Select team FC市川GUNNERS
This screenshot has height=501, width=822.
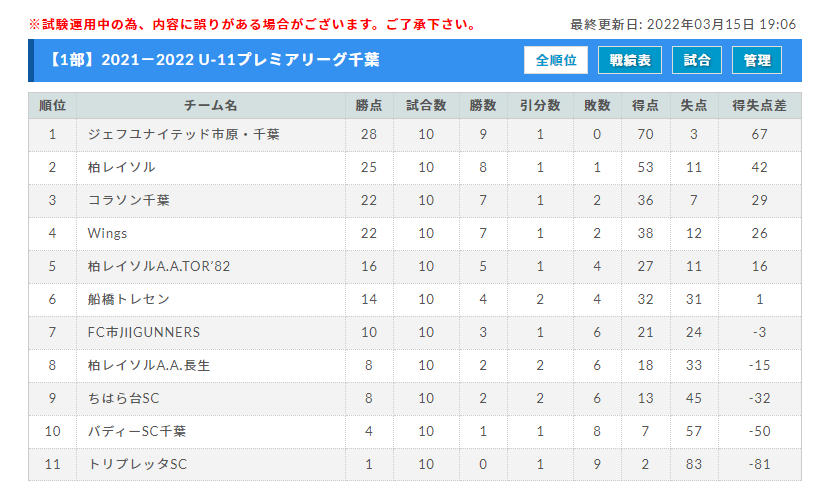tap(144, 332)
